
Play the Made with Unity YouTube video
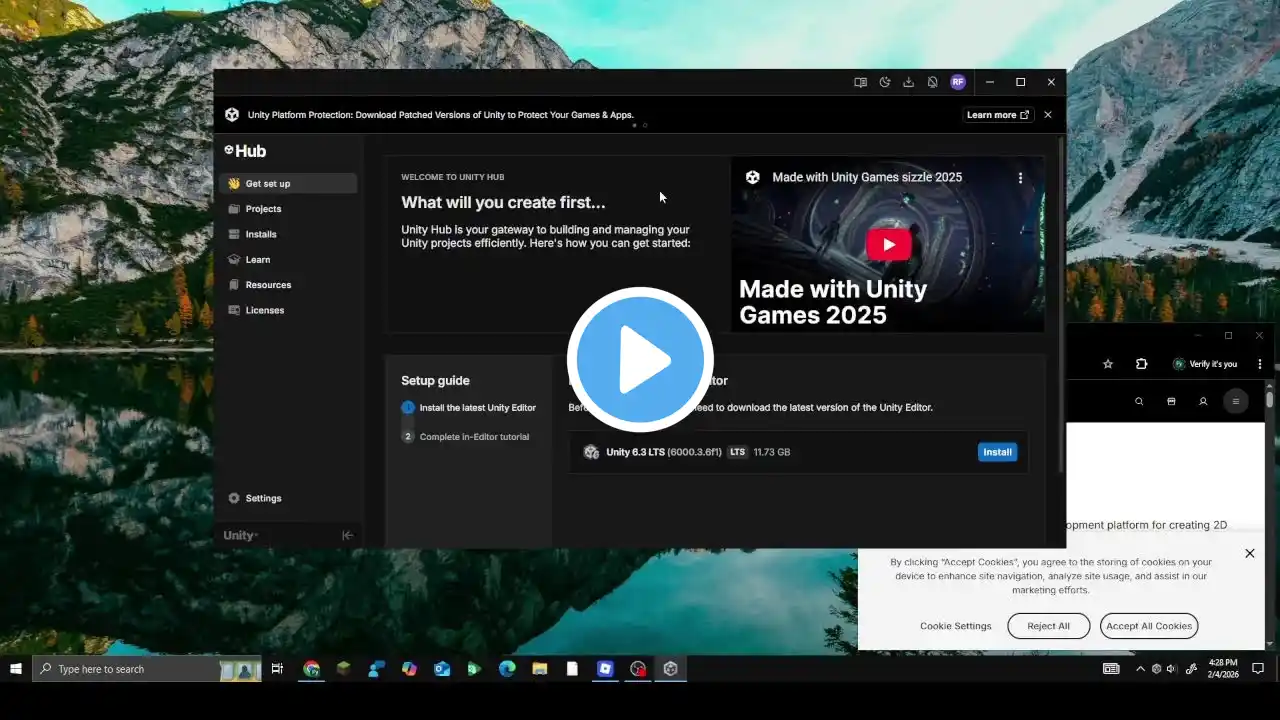(x=888, y=245)
